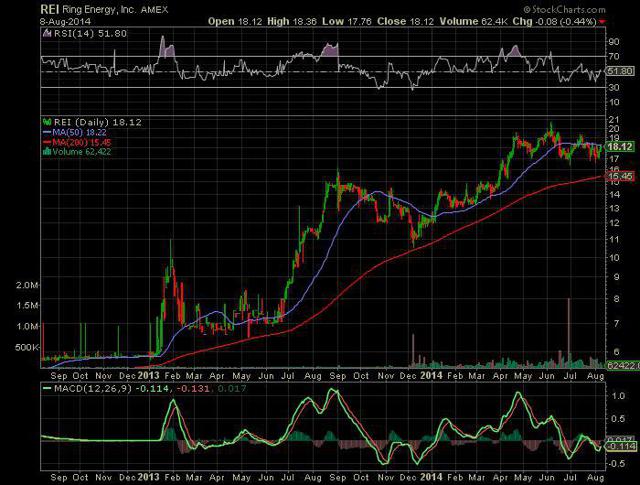Click the Volume 62.4K header value
640x485 pixels.
tap(473, 21)
